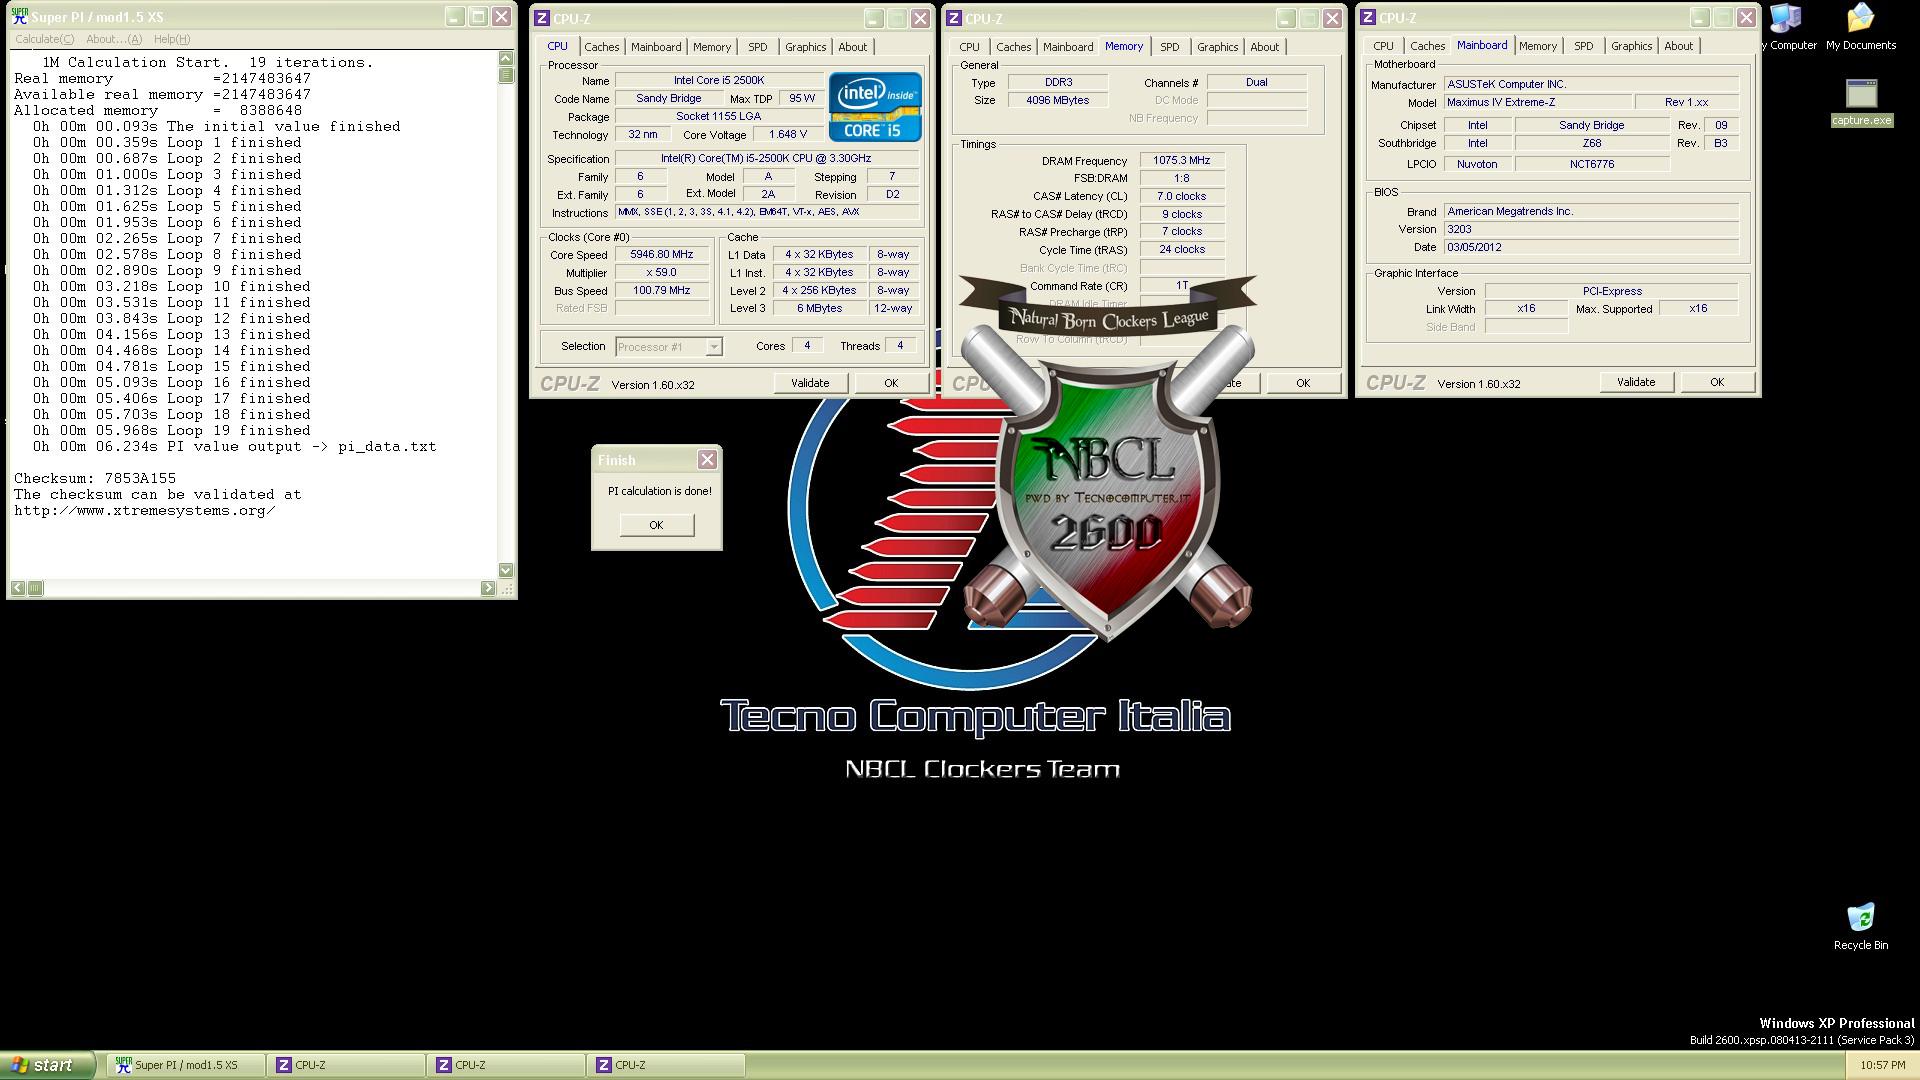Click OK in Mainboard CPU-Z window
The width and height of the screenshot is (1920, 1080).
[1717, 382]
